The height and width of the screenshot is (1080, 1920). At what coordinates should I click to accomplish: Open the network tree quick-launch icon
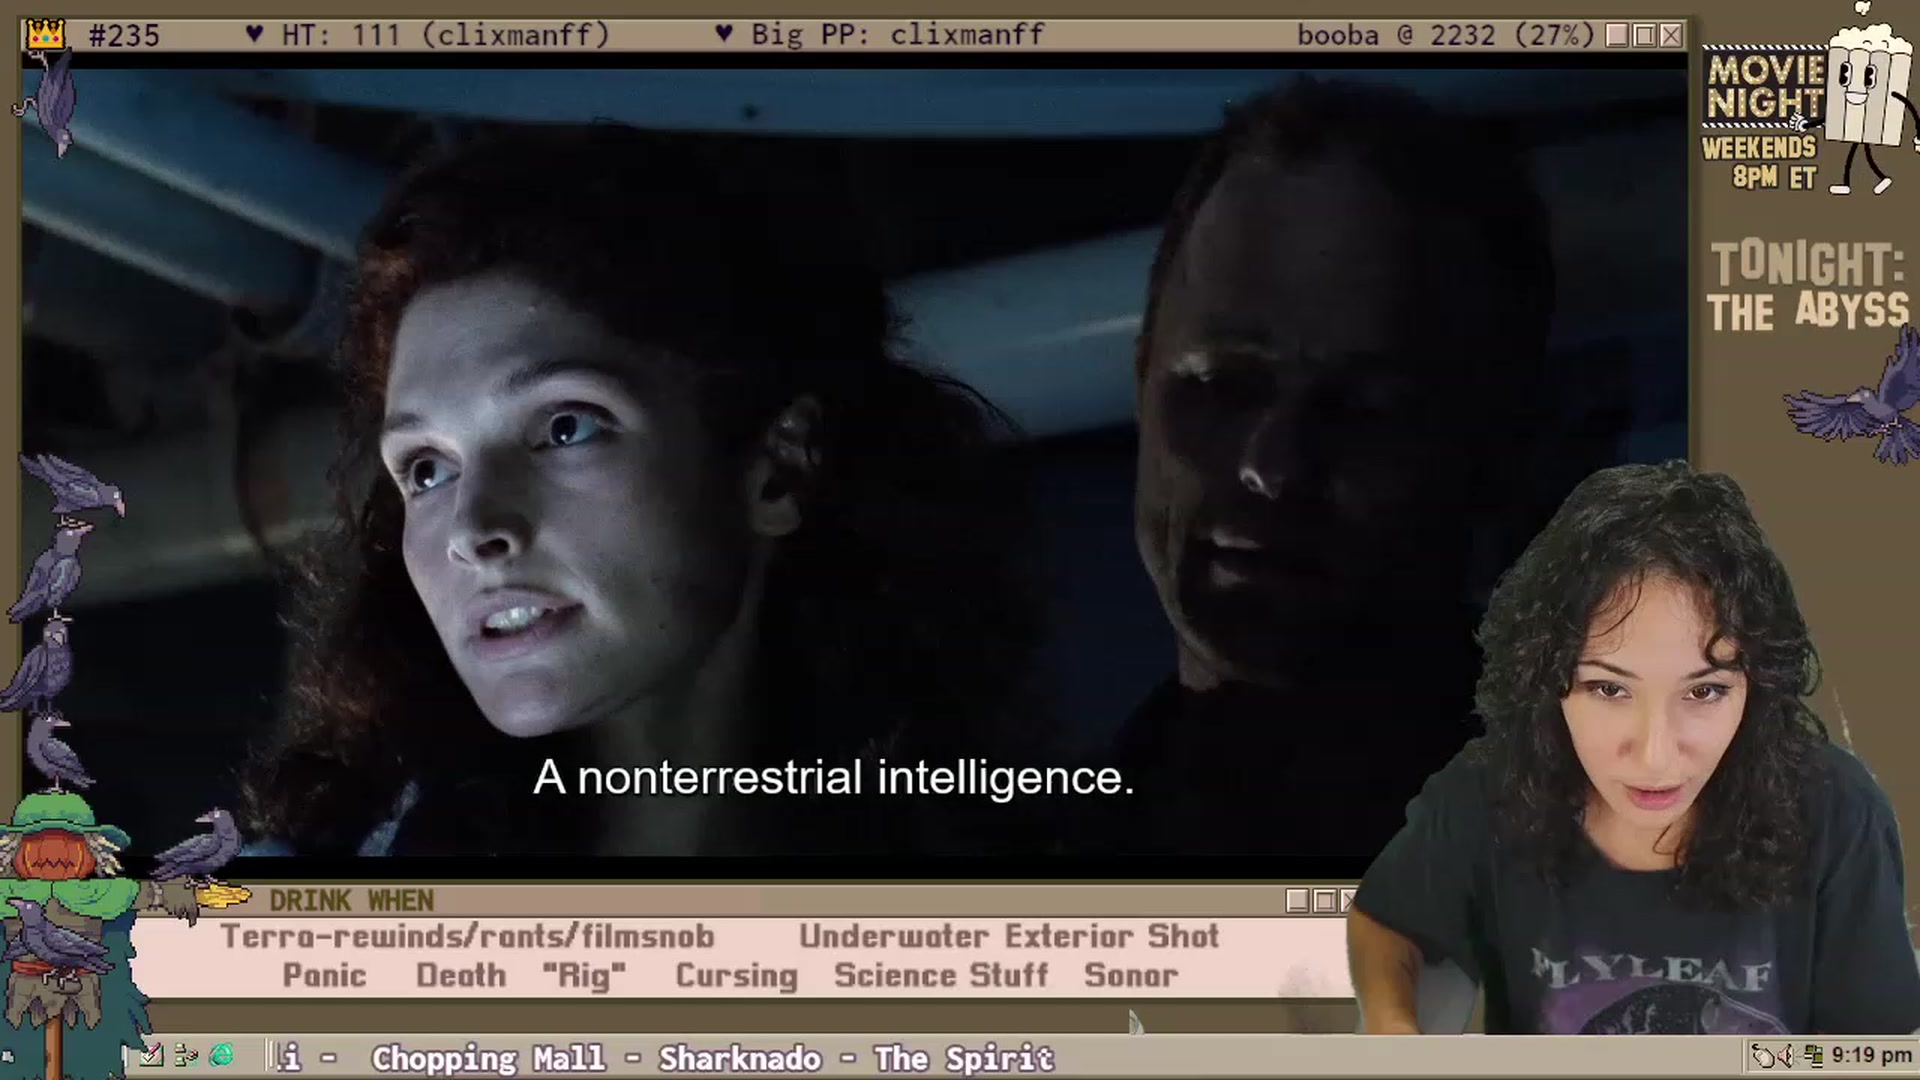point(186,1055)
